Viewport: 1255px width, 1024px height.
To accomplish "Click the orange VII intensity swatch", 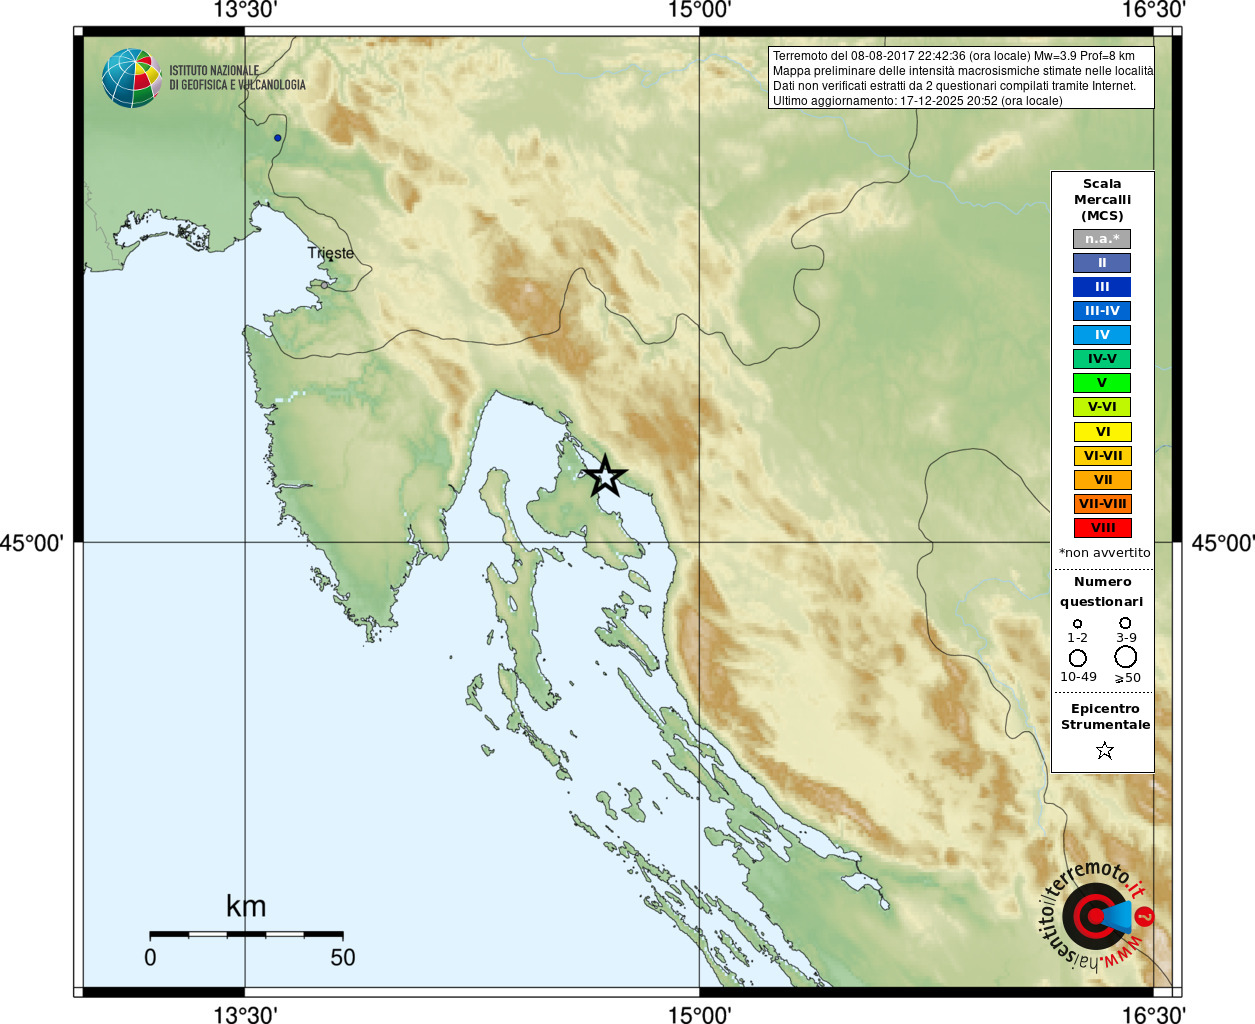I will pos(1102,480).
